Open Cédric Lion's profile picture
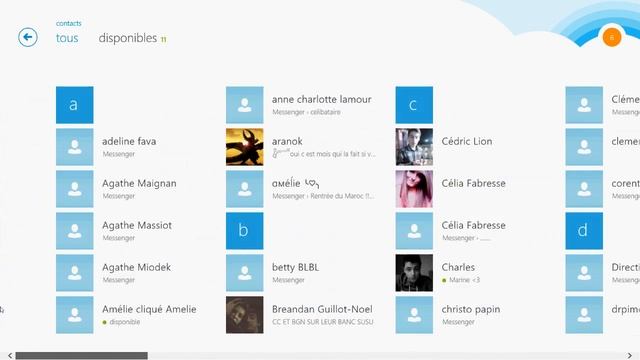Image resolution: width=640 pixels, height=360 pixels. pos(414,147)
